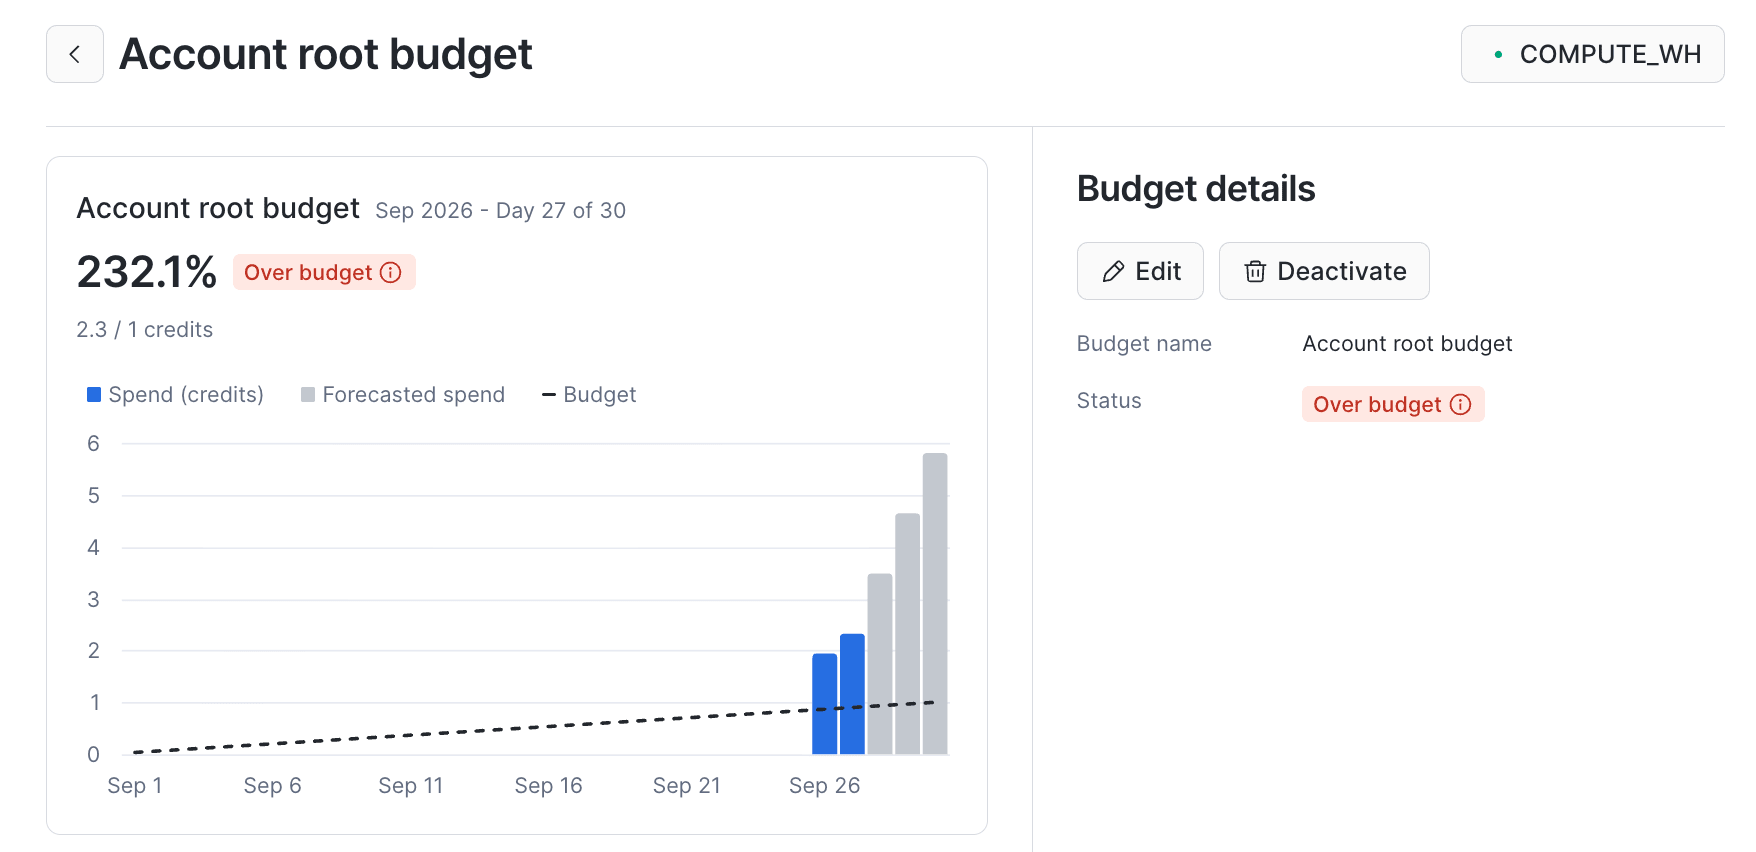Screen dimensions: 1756x852
Task: Click the 'Budget details' heading
Action: click(1196, 189)
